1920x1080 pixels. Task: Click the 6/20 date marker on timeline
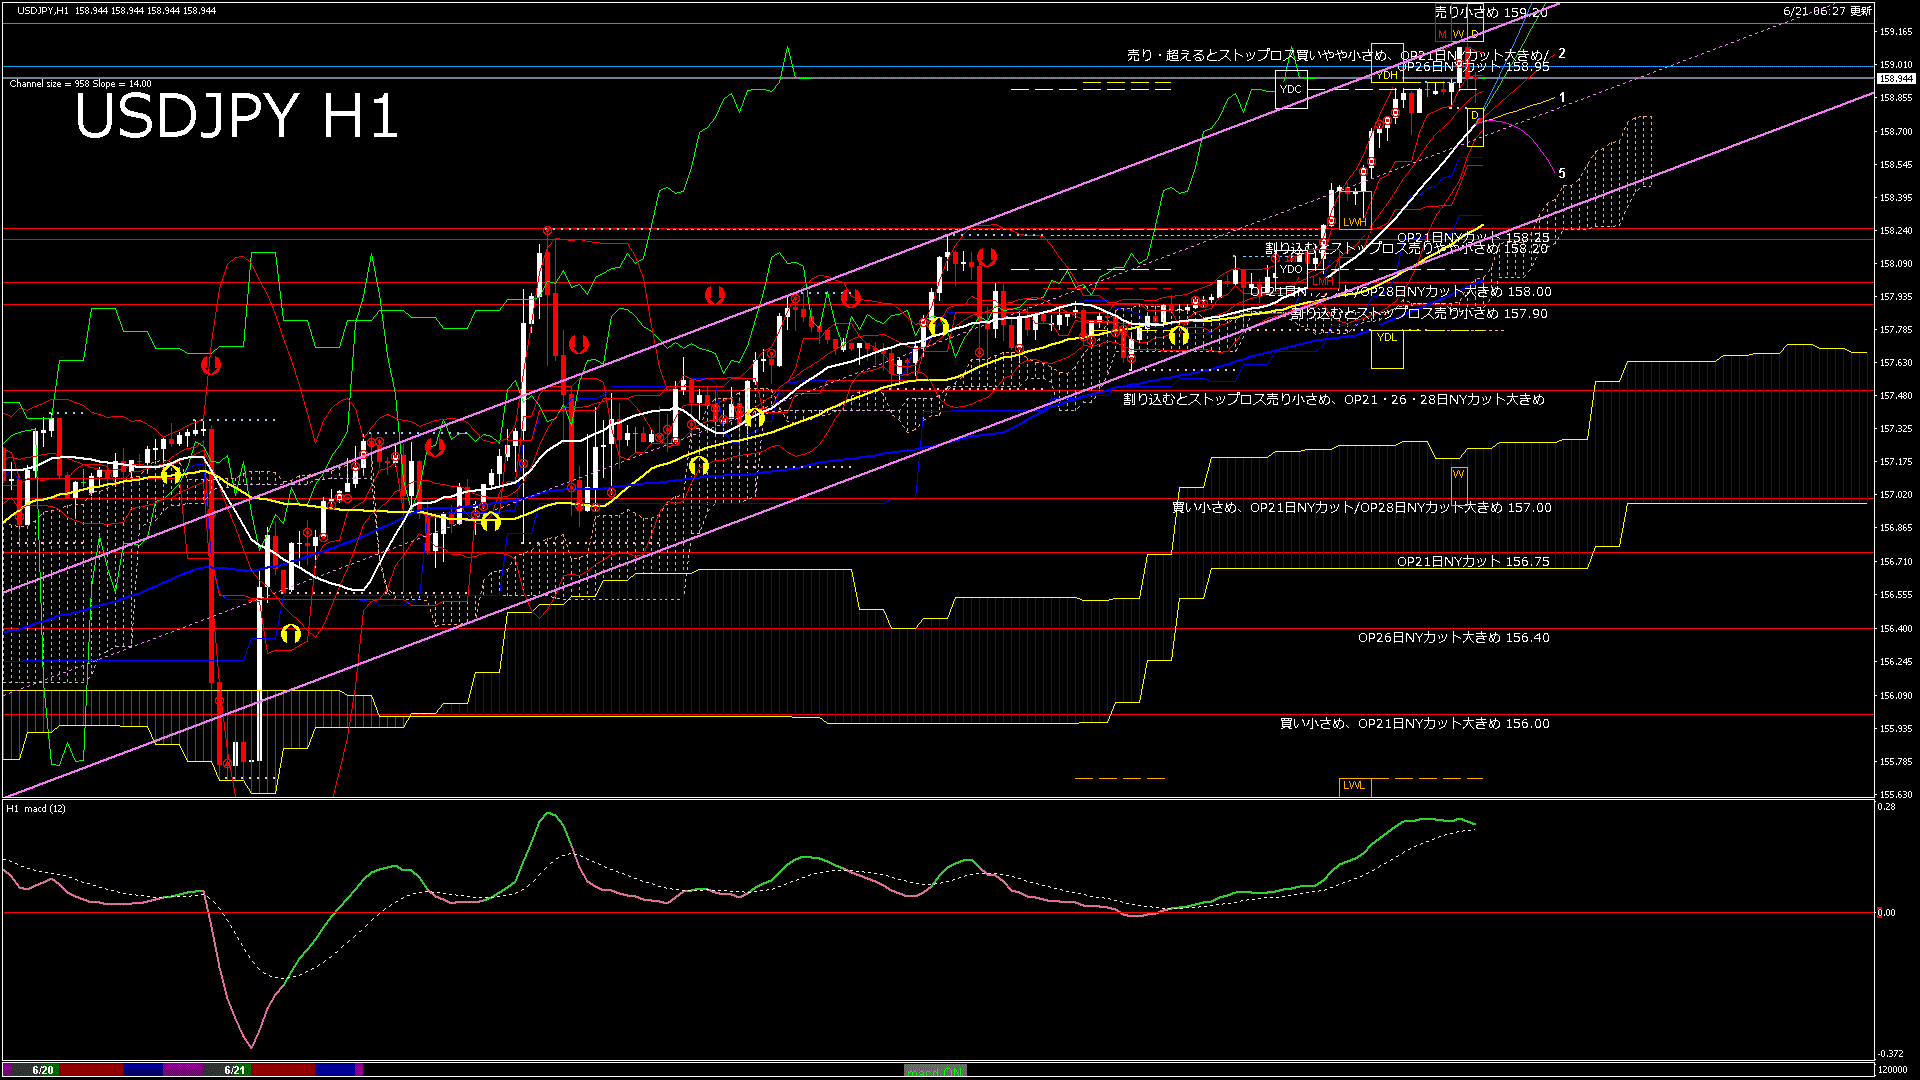tap(43, 1070)
